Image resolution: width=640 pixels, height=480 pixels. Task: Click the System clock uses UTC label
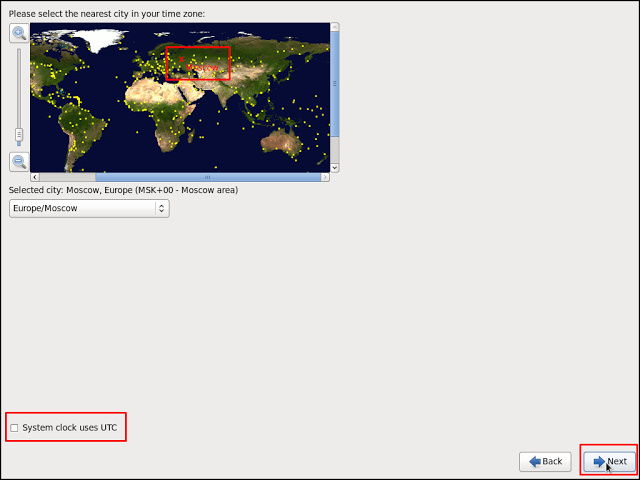point(69,428)
